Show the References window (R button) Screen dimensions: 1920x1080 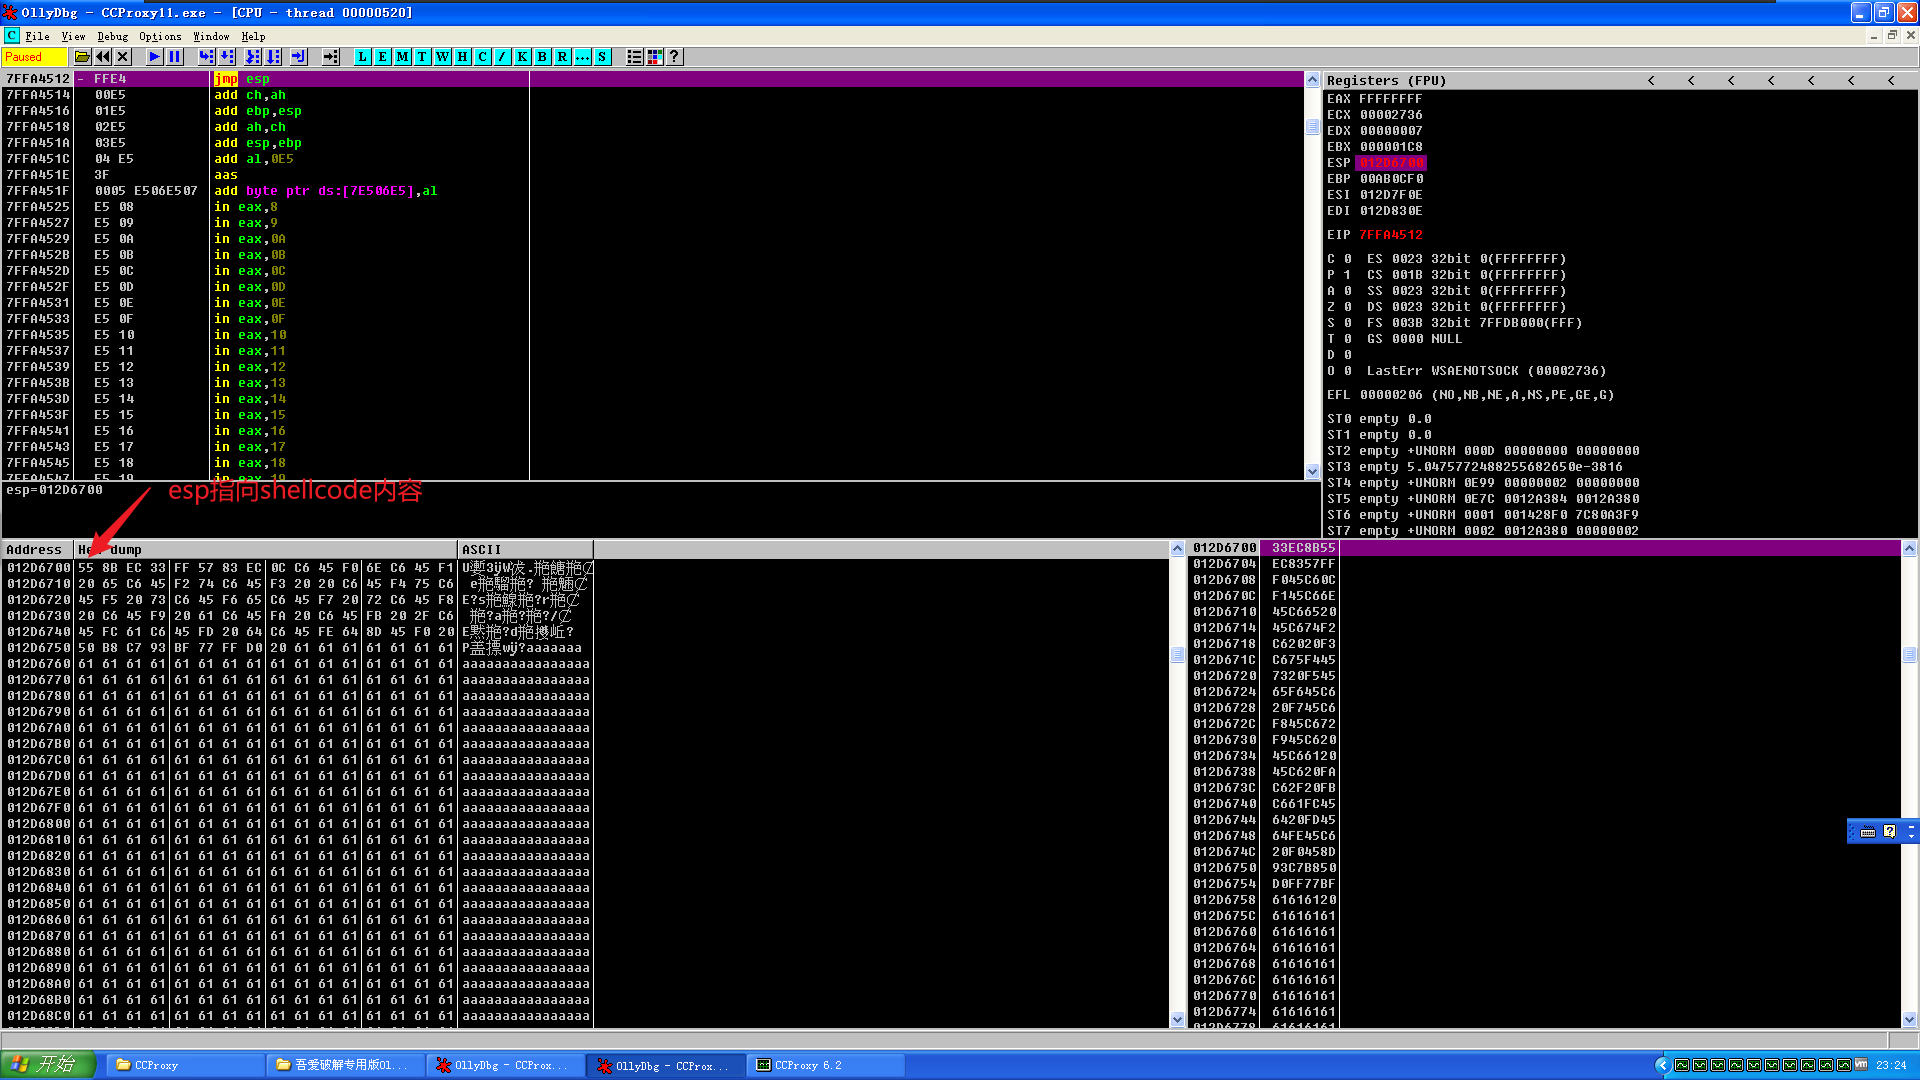tap(562, 57)
